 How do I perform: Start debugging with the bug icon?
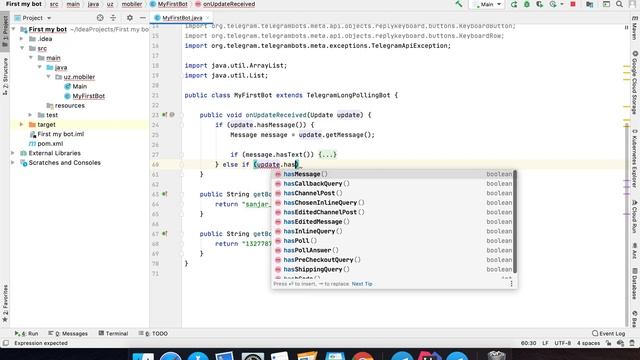[x=527, y=4]
